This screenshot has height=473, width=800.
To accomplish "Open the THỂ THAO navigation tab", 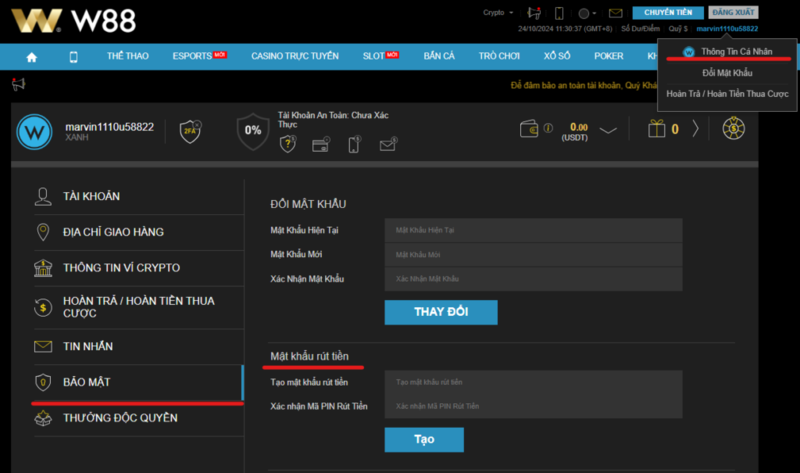I will (128, 57).
